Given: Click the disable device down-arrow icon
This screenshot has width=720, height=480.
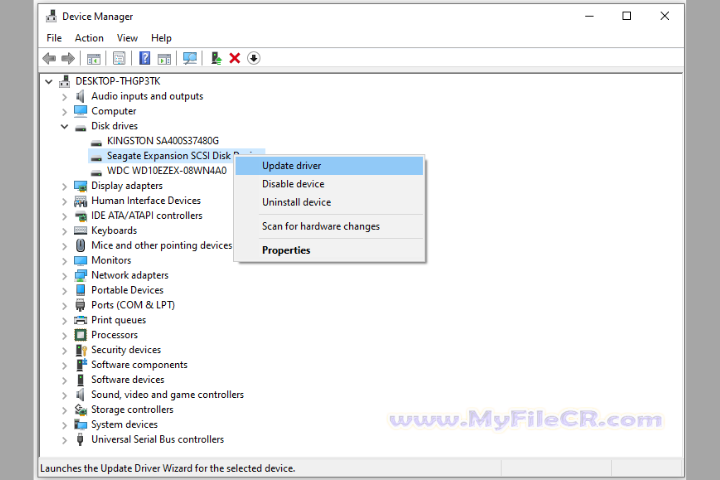Looking at the screenshot, I should click(253, 58).
